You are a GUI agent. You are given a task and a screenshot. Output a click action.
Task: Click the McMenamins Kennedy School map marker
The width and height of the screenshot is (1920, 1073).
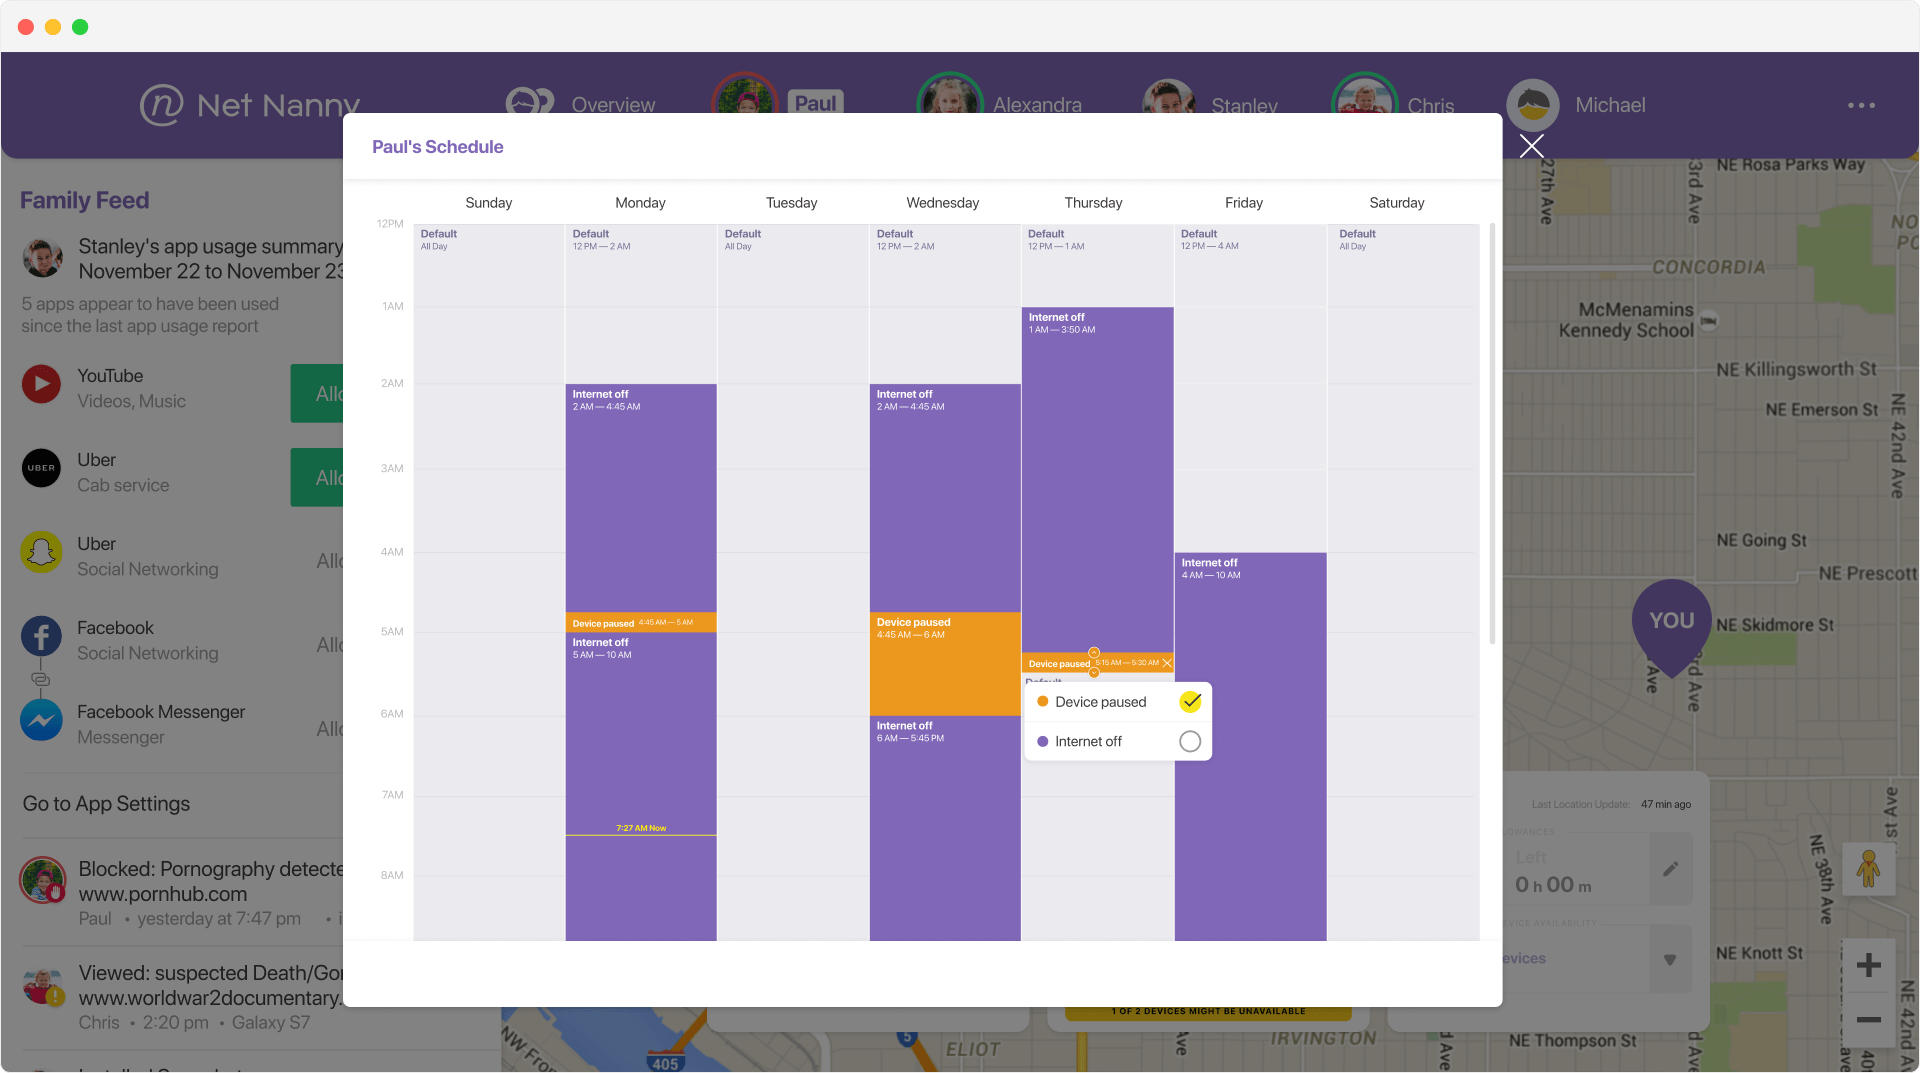pos(1709,321)
